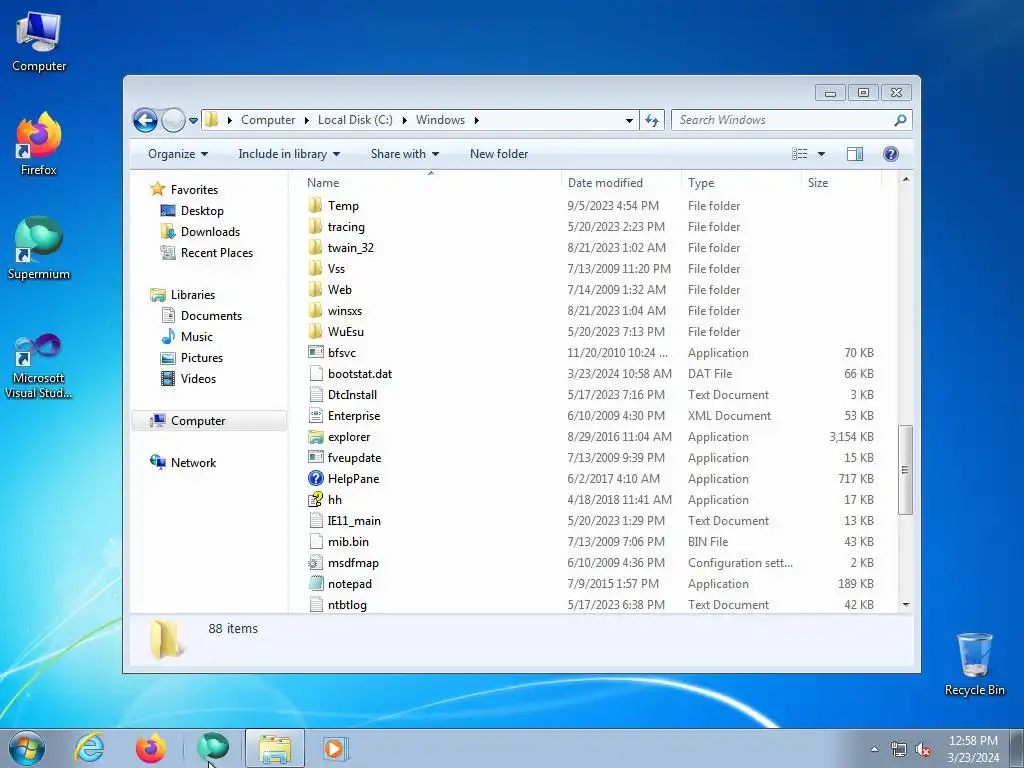Select the fveupdate application icon

click(315, 458)
